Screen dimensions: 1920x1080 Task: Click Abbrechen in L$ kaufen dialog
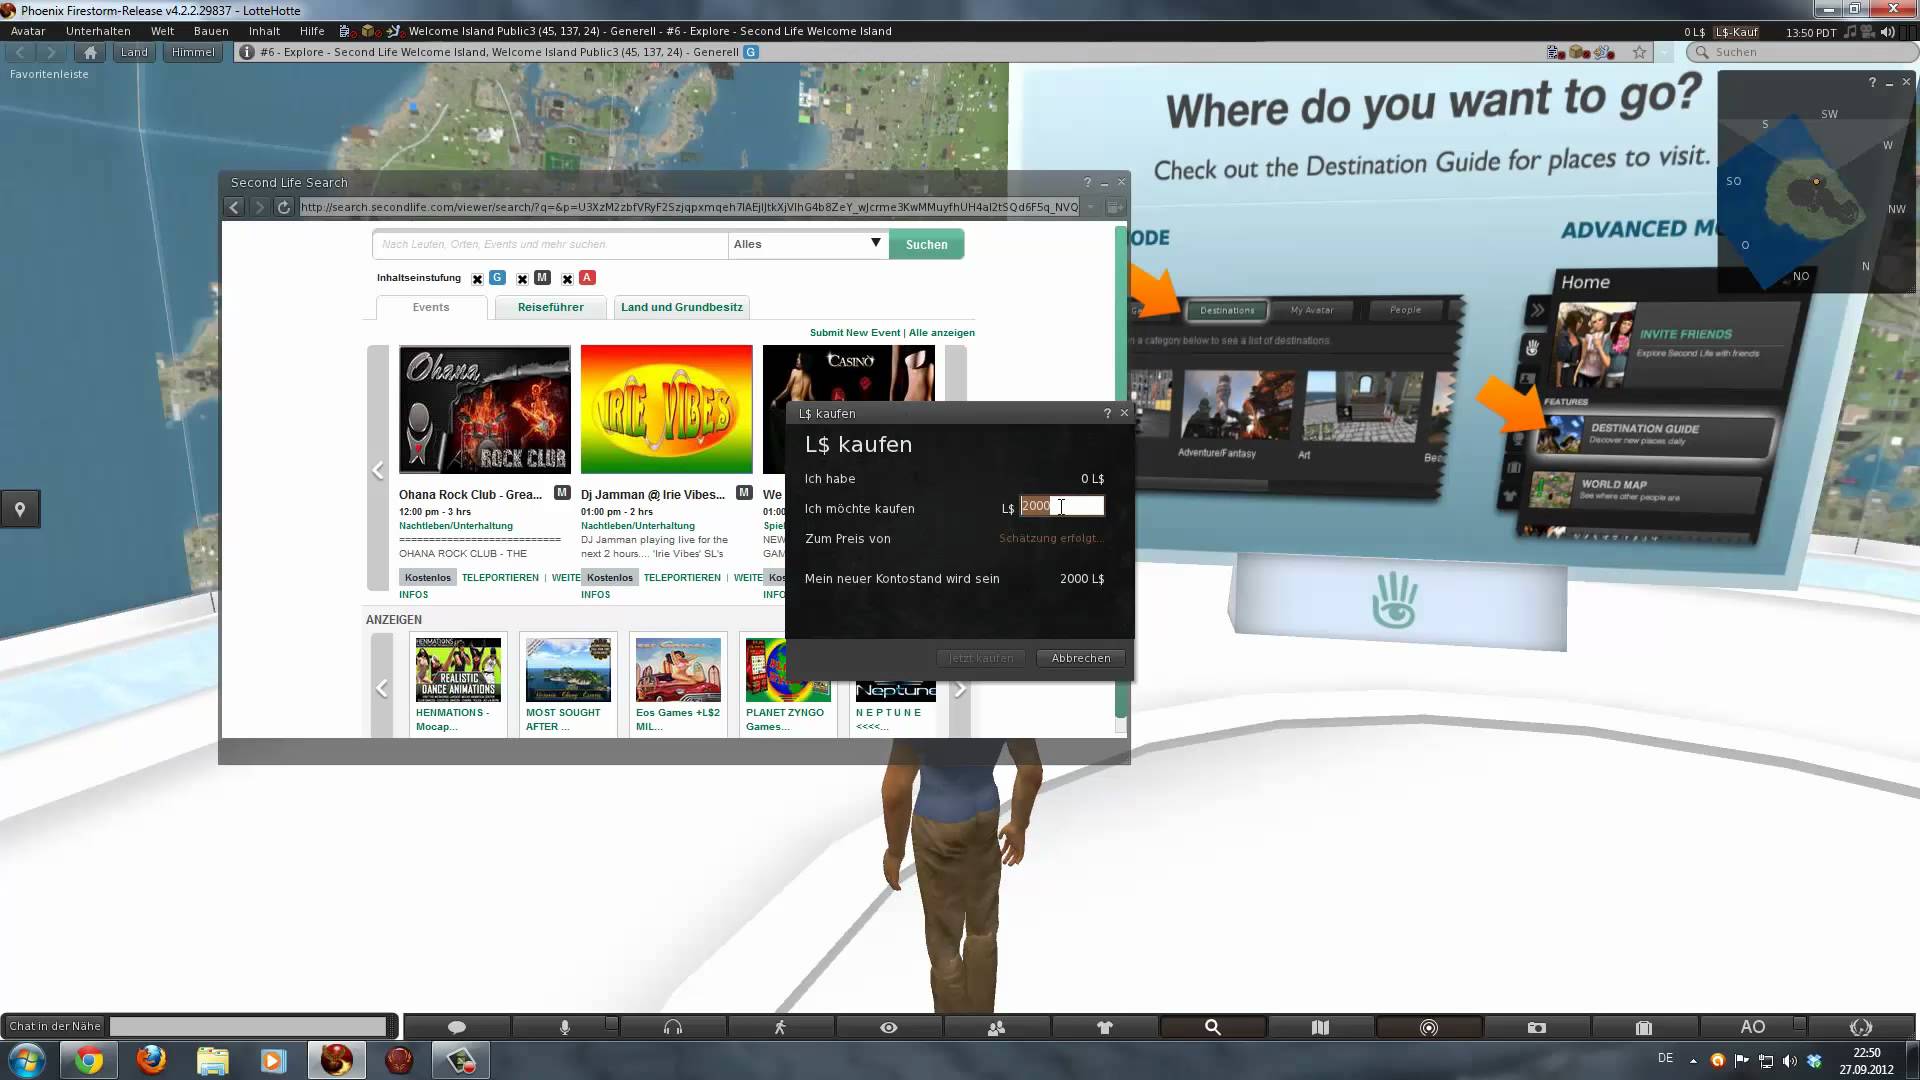[1081, 658]
